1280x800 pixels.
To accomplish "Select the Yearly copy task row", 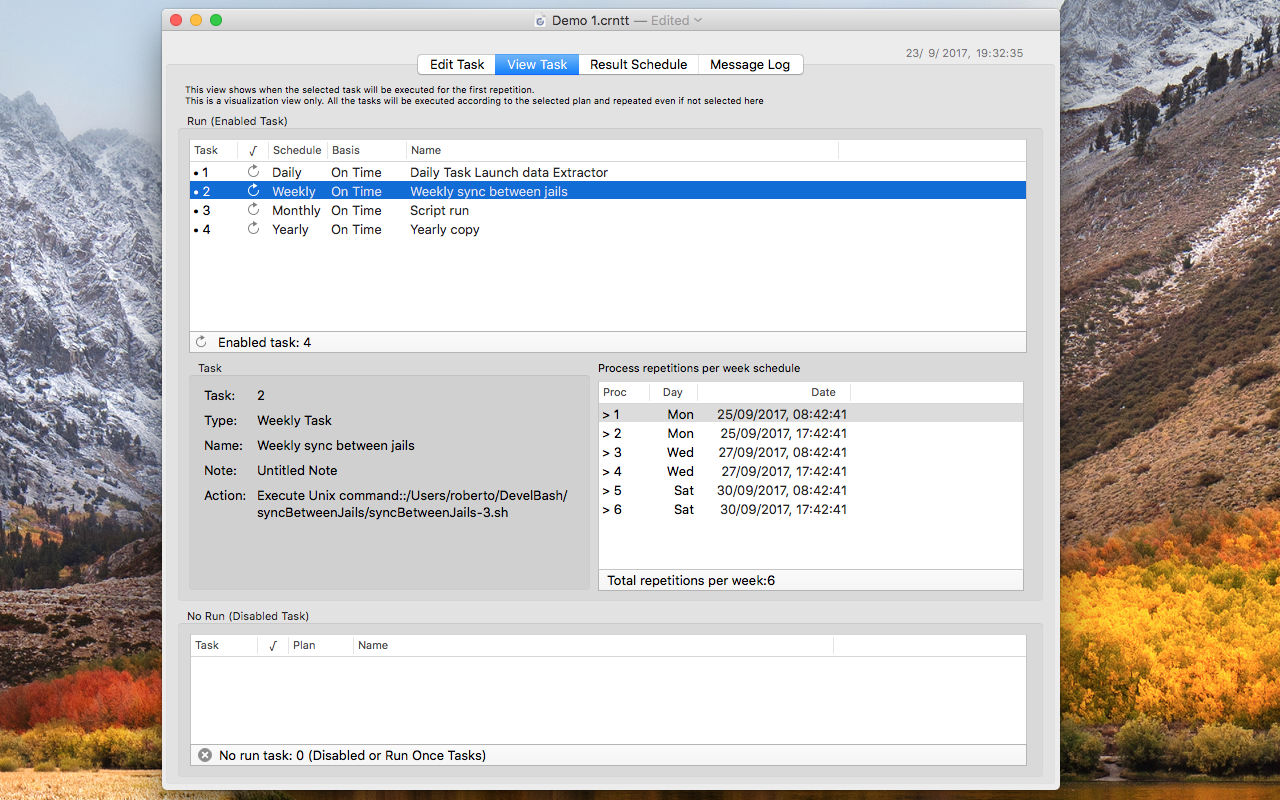I will 444,229.
